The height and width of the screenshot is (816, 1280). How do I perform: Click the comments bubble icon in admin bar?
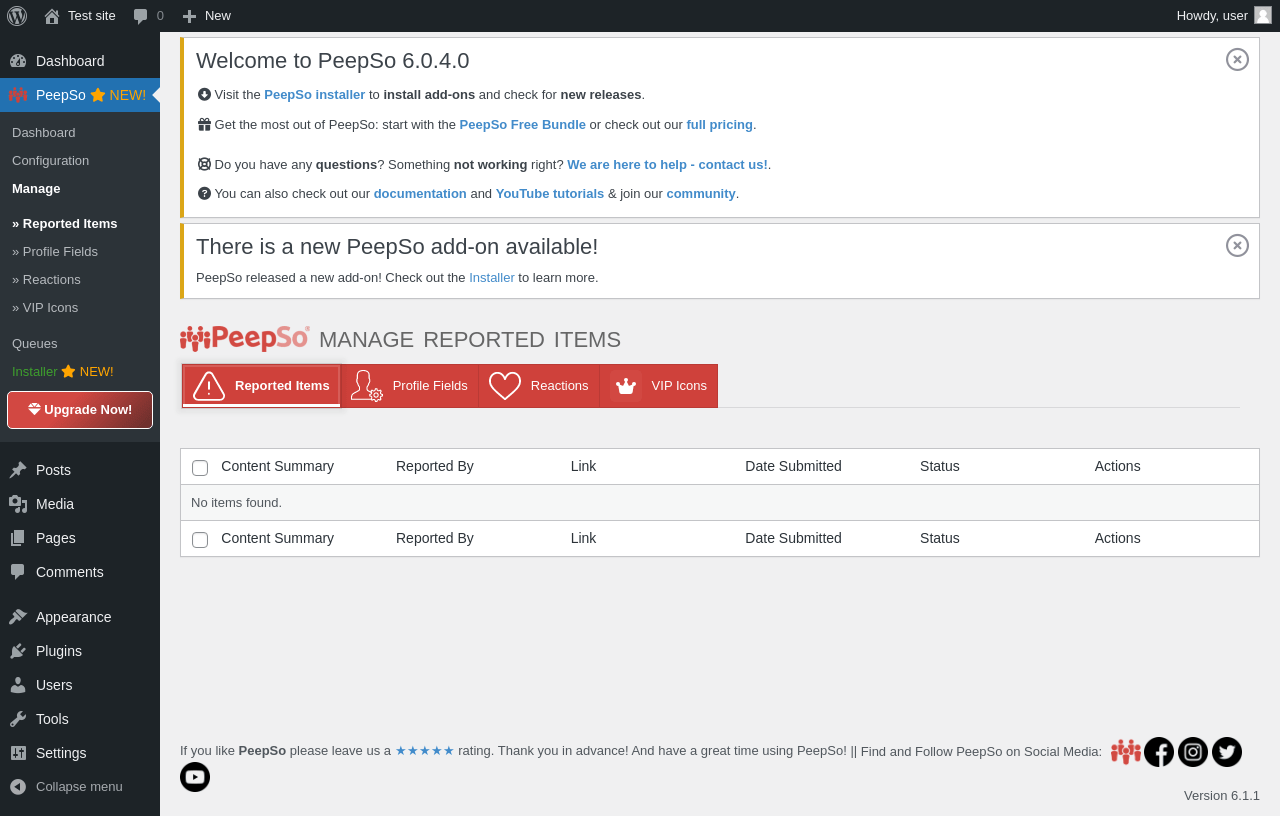141,16
